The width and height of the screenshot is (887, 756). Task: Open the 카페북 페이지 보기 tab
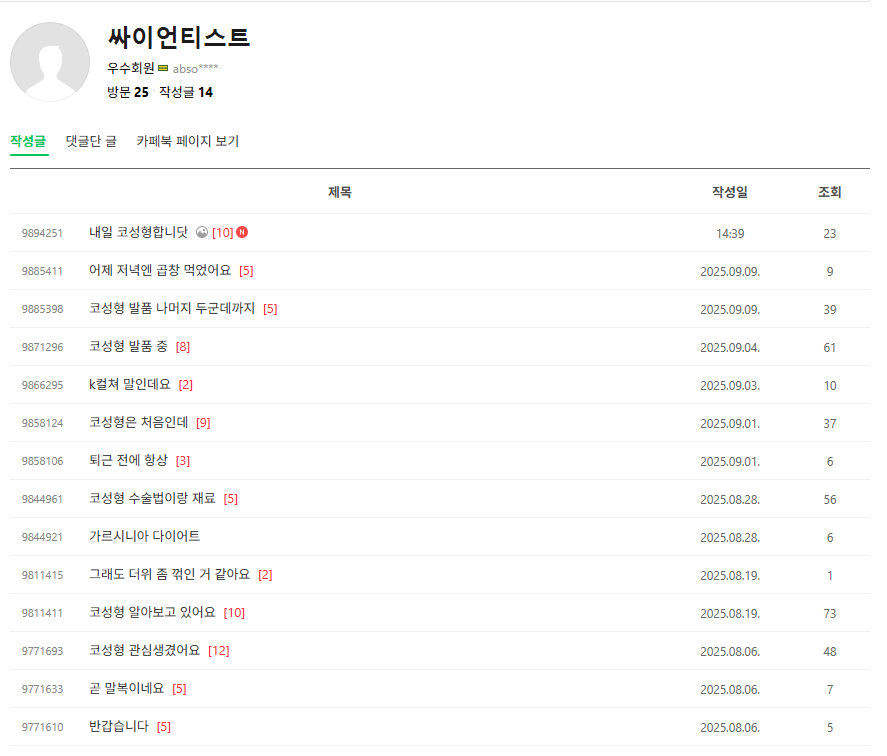click(x=188, y=141)
